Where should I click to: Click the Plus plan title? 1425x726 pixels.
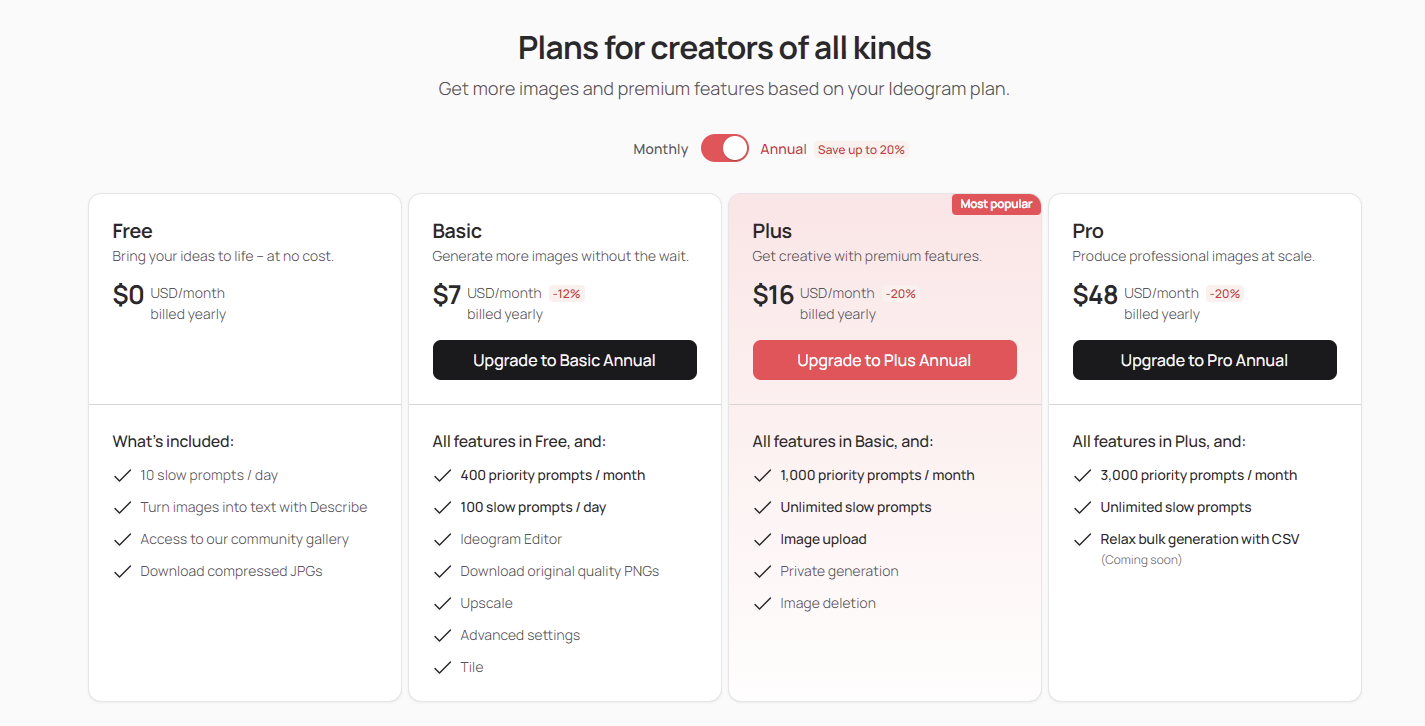pyautogui.click(x=772, y=231)
